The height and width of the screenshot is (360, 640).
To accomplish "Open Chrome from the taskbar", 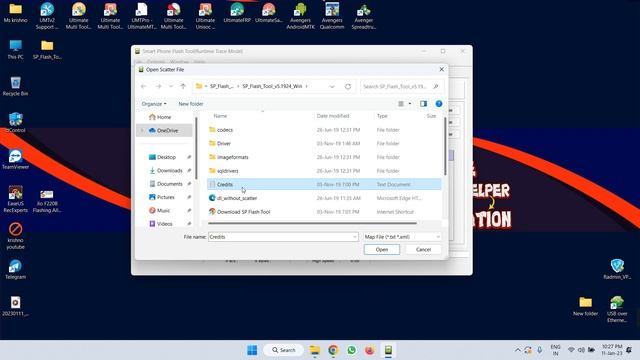I will (333, 350).
